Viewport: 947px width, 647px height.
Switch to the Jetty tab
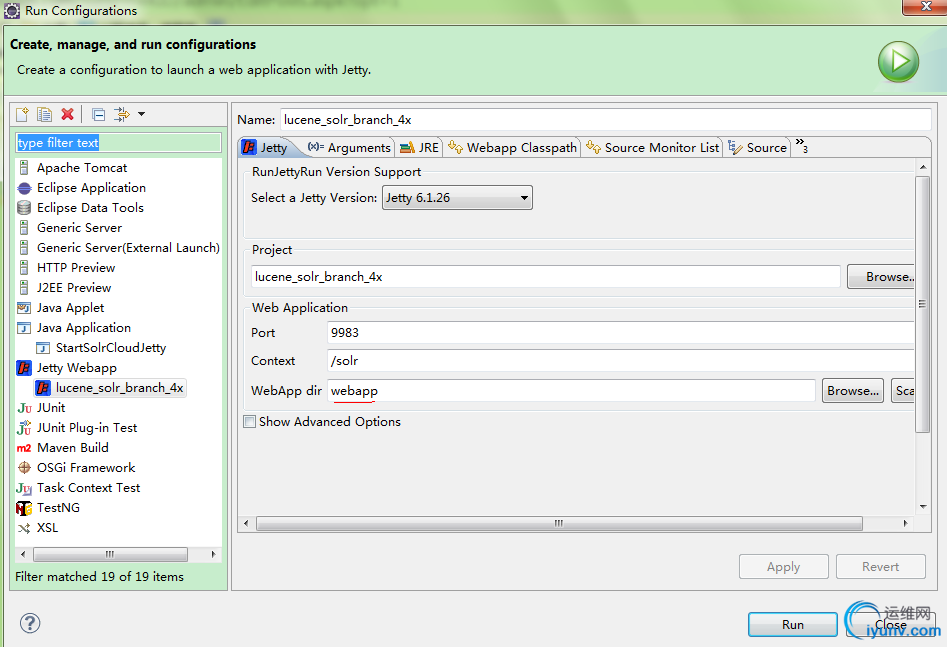(x=265, y=147)
